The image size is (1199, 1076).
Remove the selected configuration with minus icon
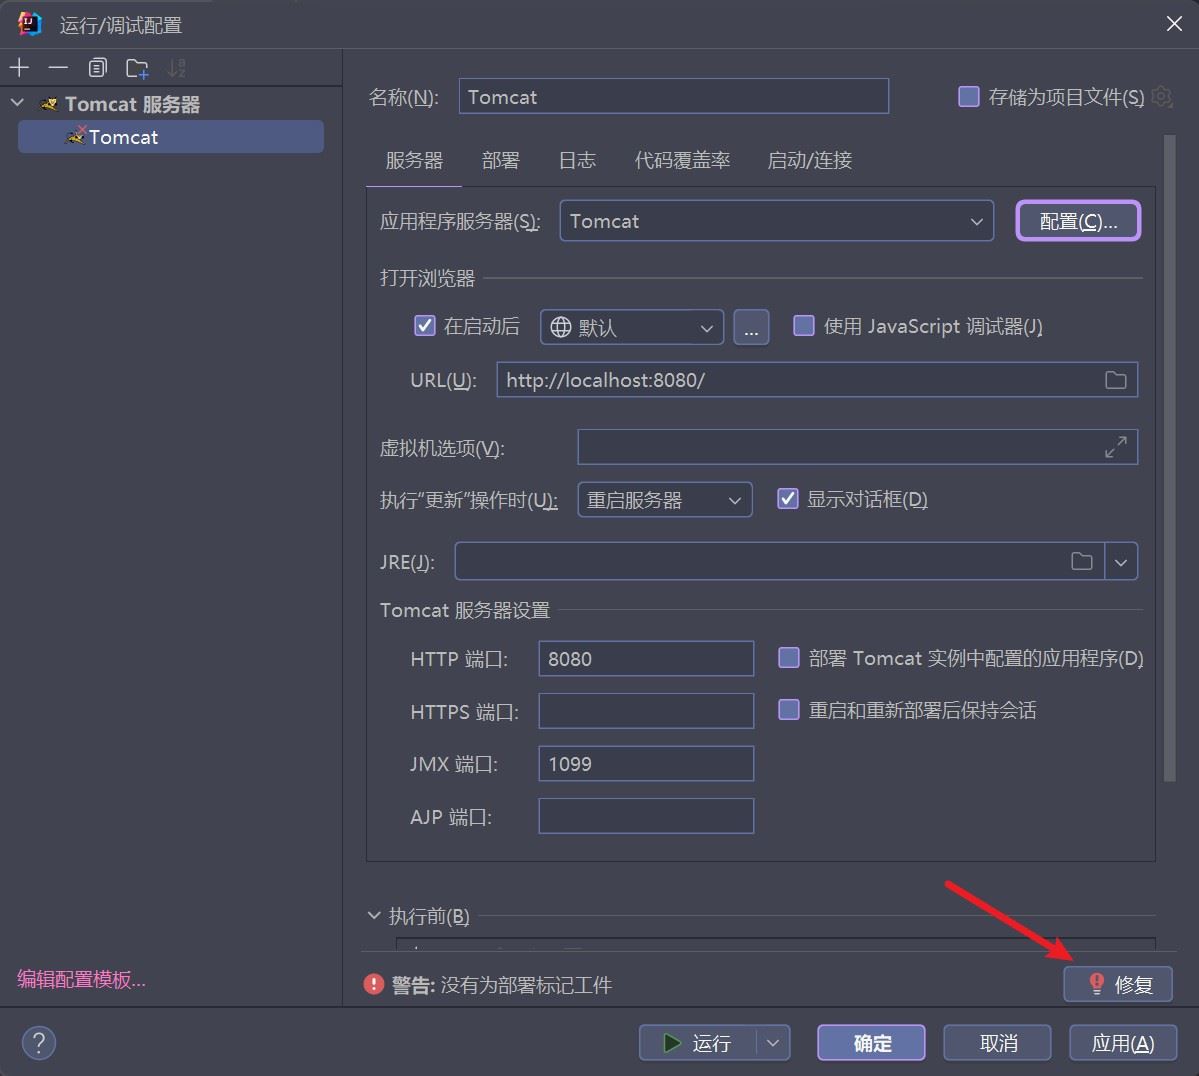pos(58,68)
